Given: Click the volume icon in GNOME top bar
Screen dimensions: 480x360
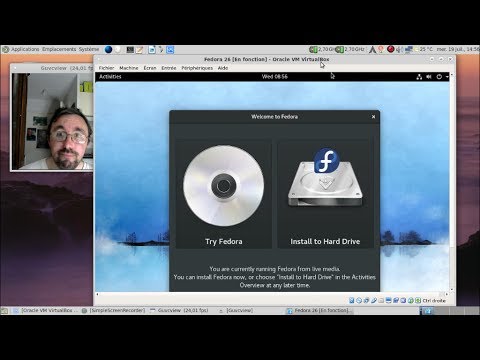Looking at the screenshot, I should coord(429,77).
